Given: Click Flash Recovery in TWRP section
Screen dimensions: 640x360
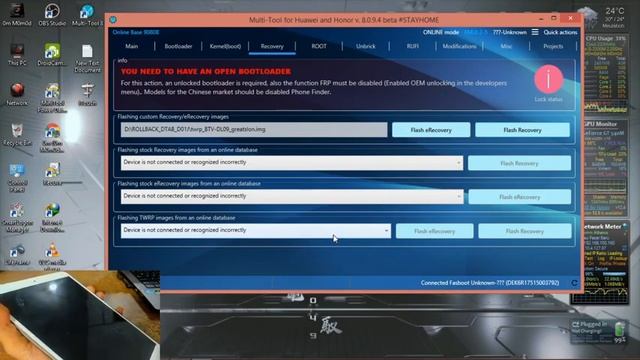Looking at the screenshot, I should [x=524, y=231].
